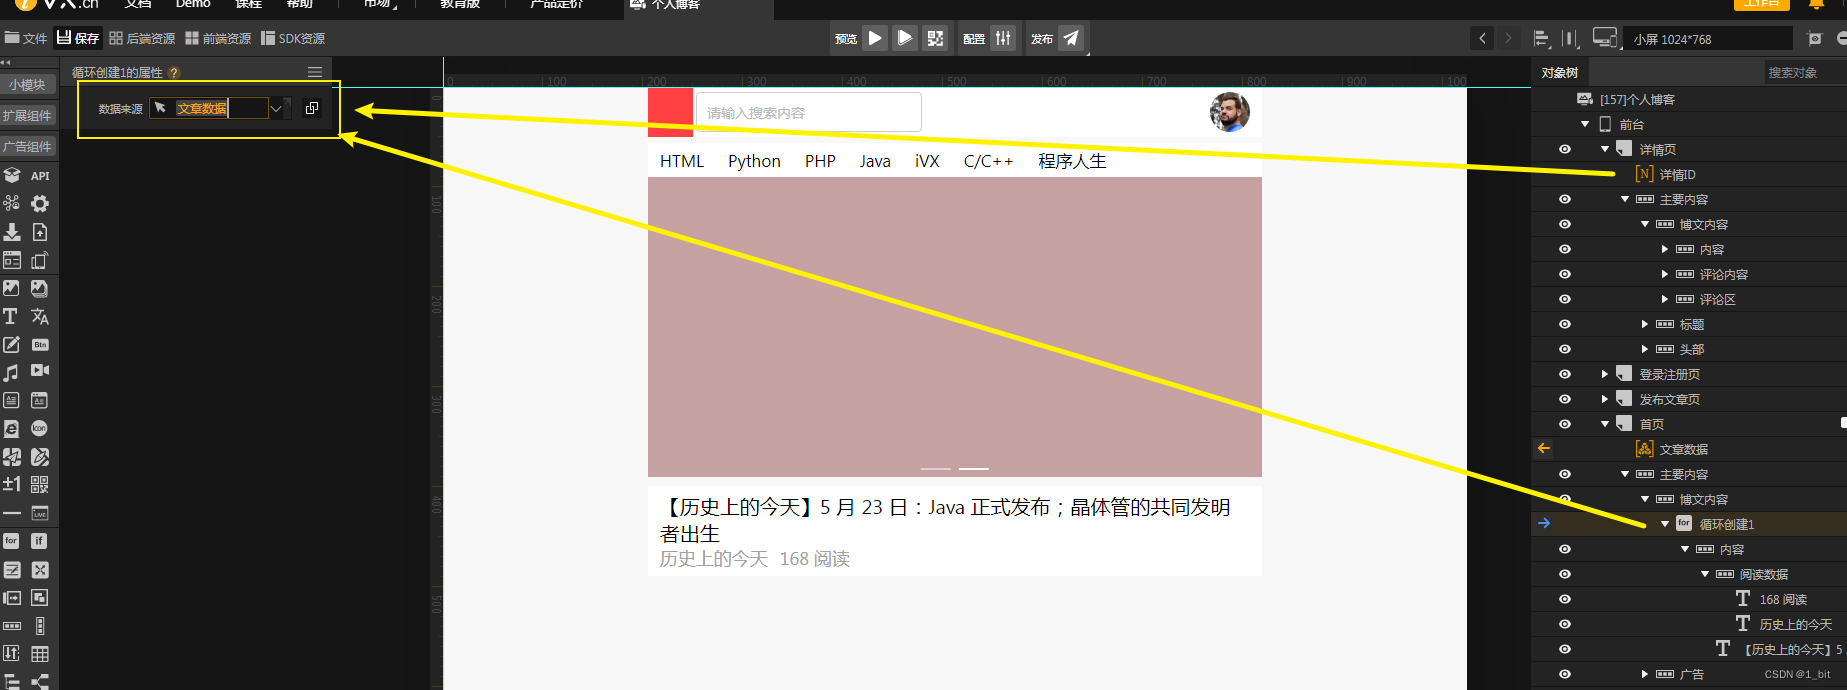Pick the 'for' loop component
This screenshot has height=690, width=1847.
pos(11,541)
